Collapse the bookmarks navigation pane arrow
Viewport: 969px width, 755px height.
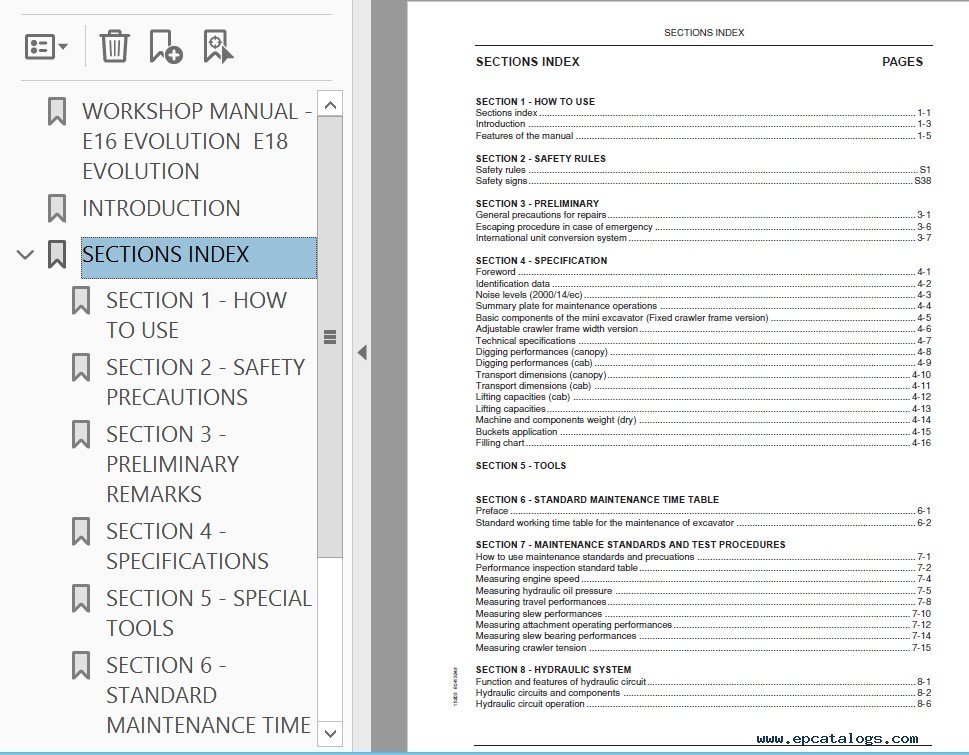362,353
